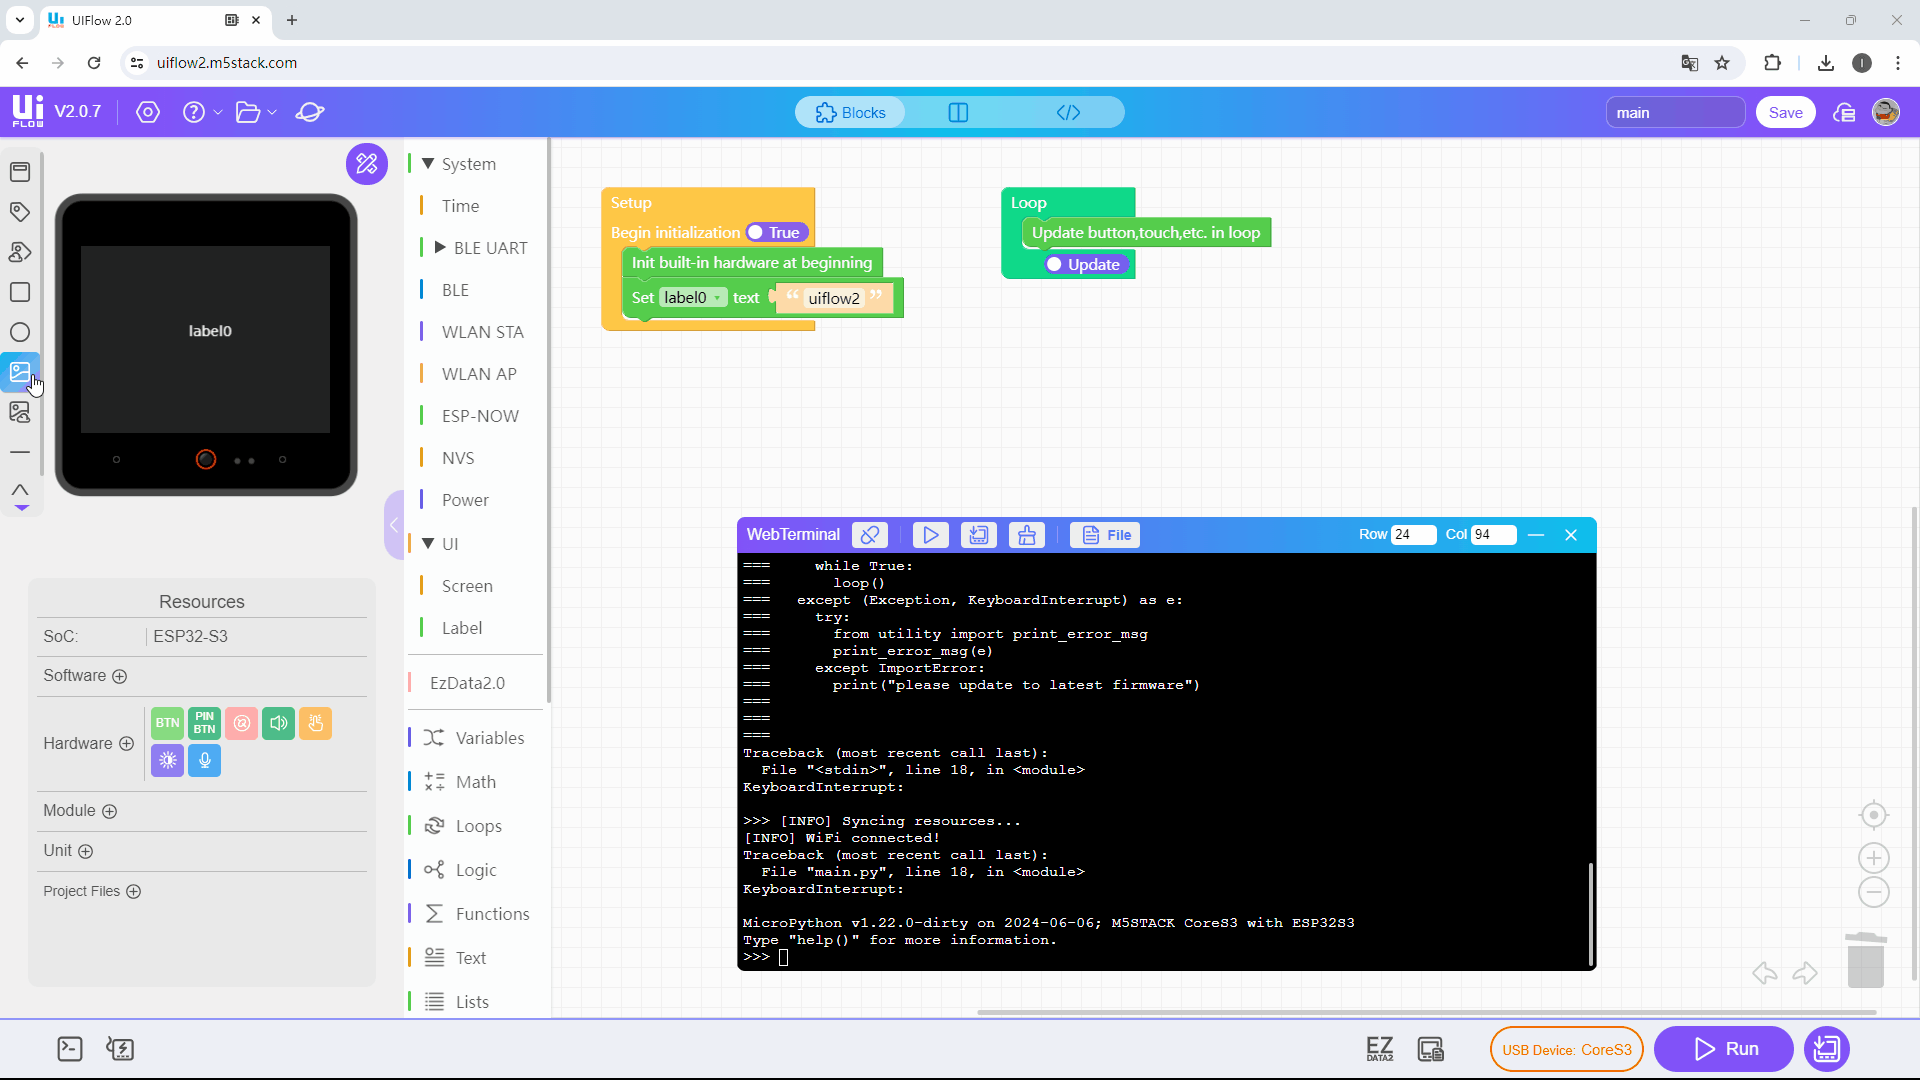Add a Module with plus icon

110,811
